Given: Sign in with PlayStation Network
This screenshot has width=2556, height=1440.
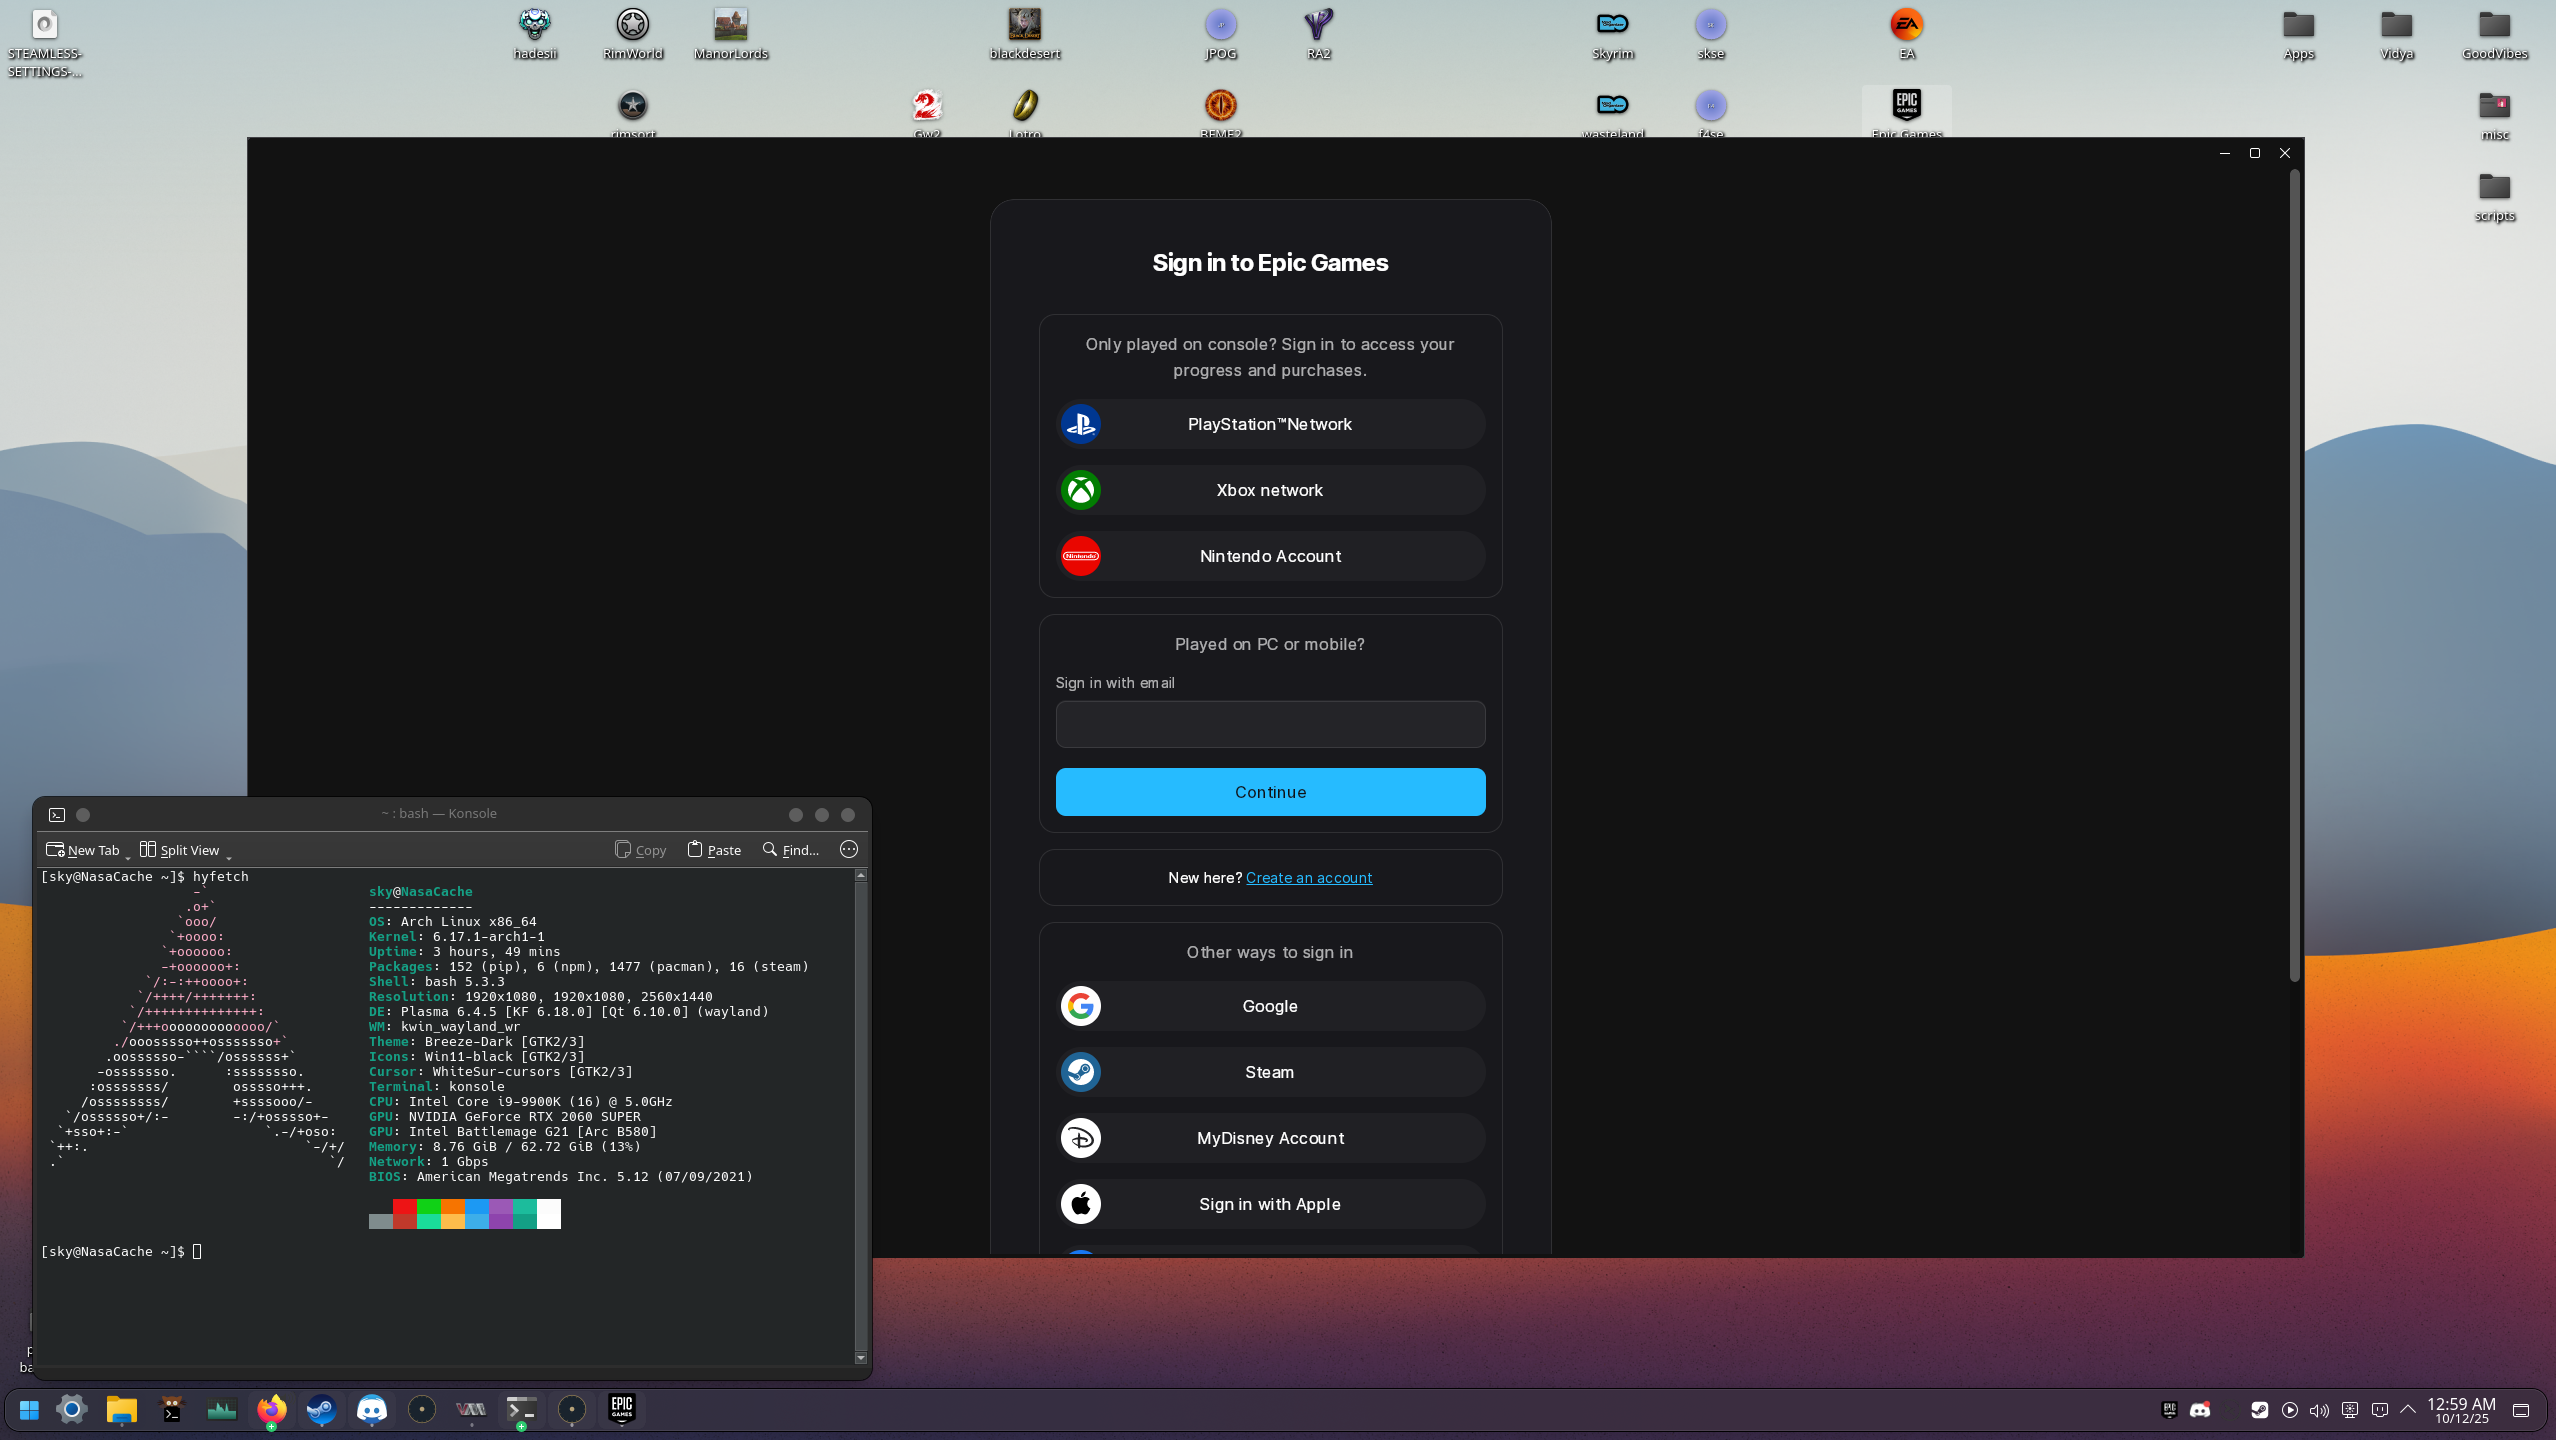Looking at the screenshot, I should click(x=1269, y=424).
